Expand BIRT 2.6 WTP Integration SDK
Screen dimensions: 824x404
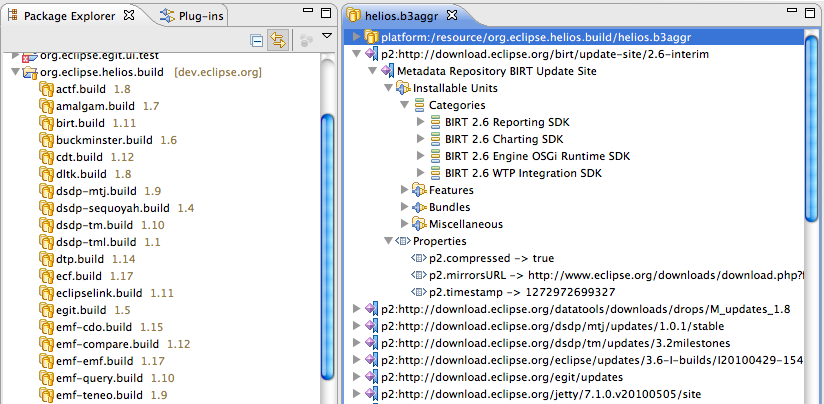coord(420,173)
